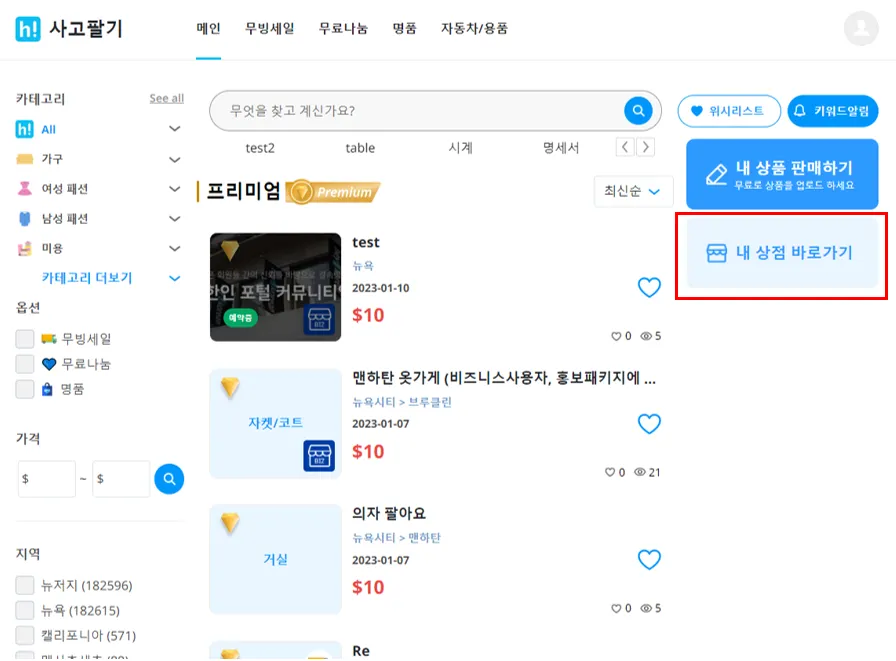Click heart icon on 'test' listing
This screenshot has height=661, width=896.
[x=649, y=287]
